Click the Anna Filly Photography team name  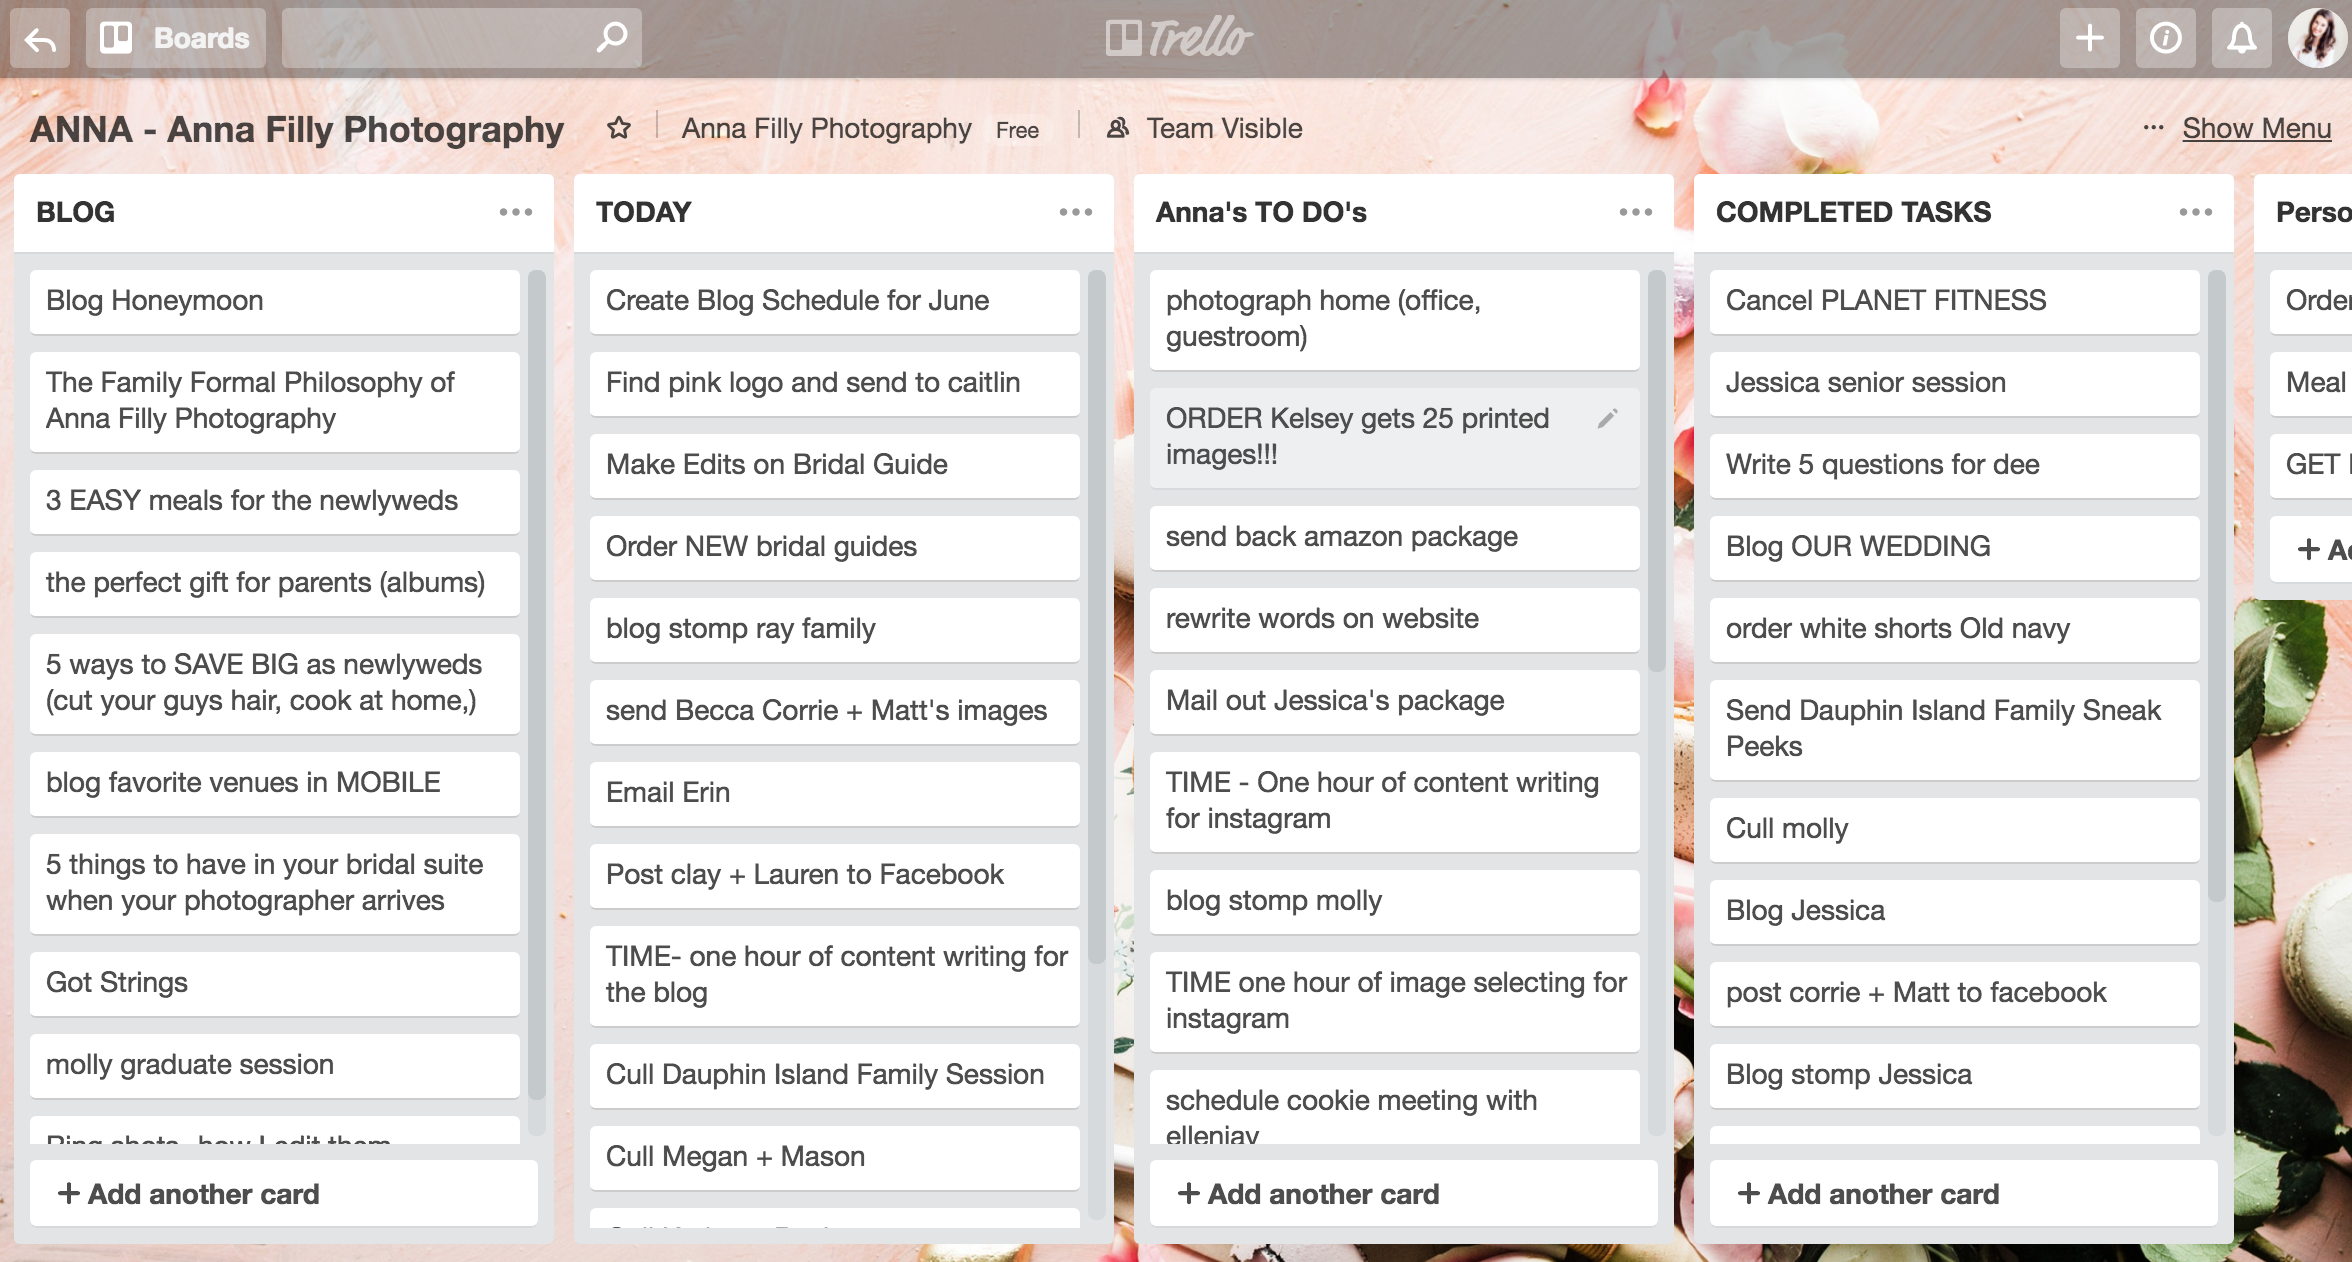click(x=826, y=128)
